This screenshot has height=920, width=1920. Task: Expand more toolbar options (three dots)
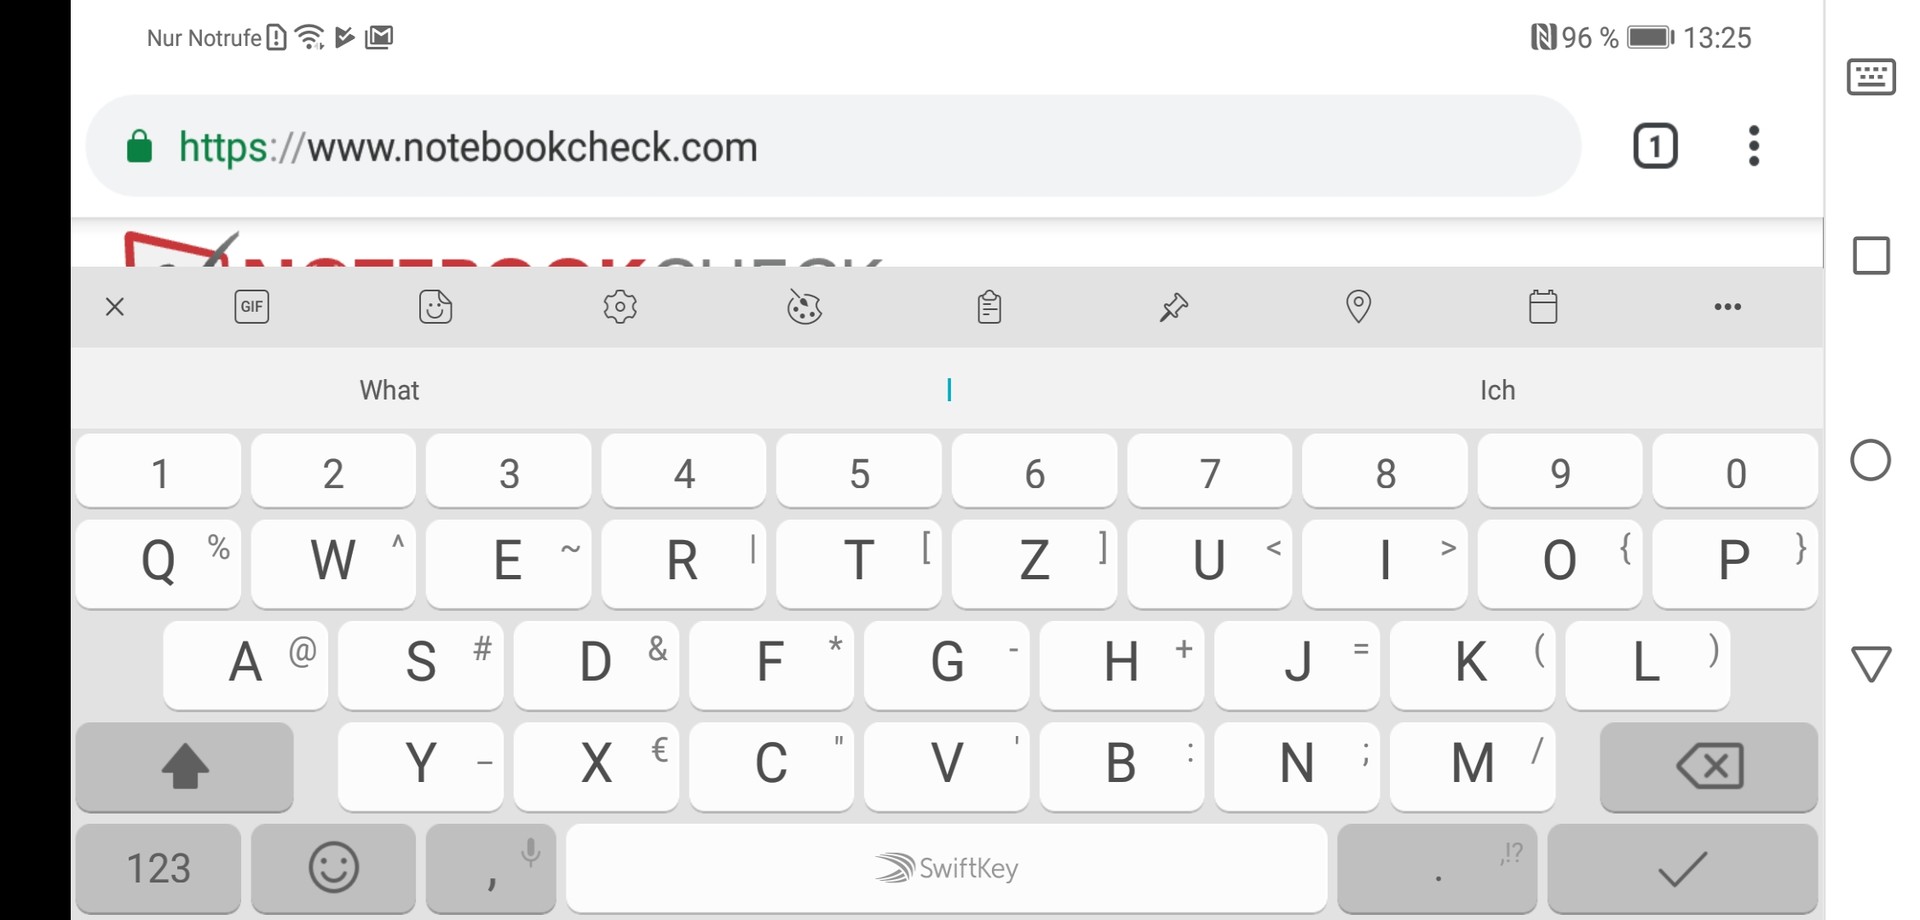(x=1727, y=306)
